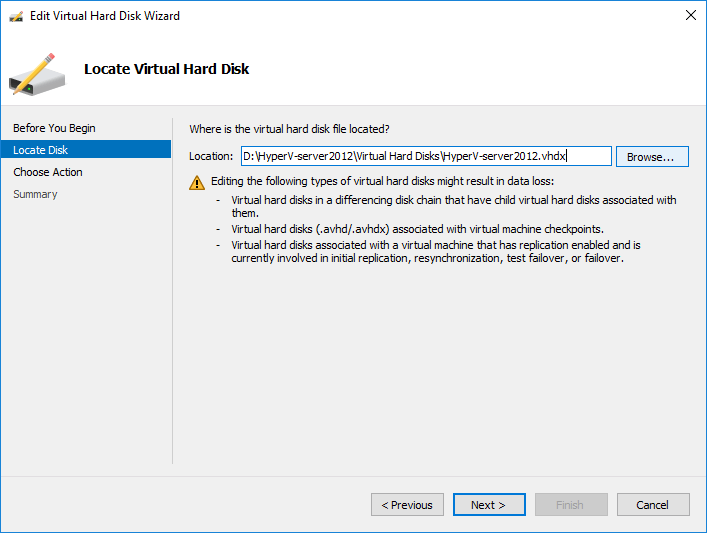Click the wizard icon in the title bar
707x533 pixels.
coord(16,16)
